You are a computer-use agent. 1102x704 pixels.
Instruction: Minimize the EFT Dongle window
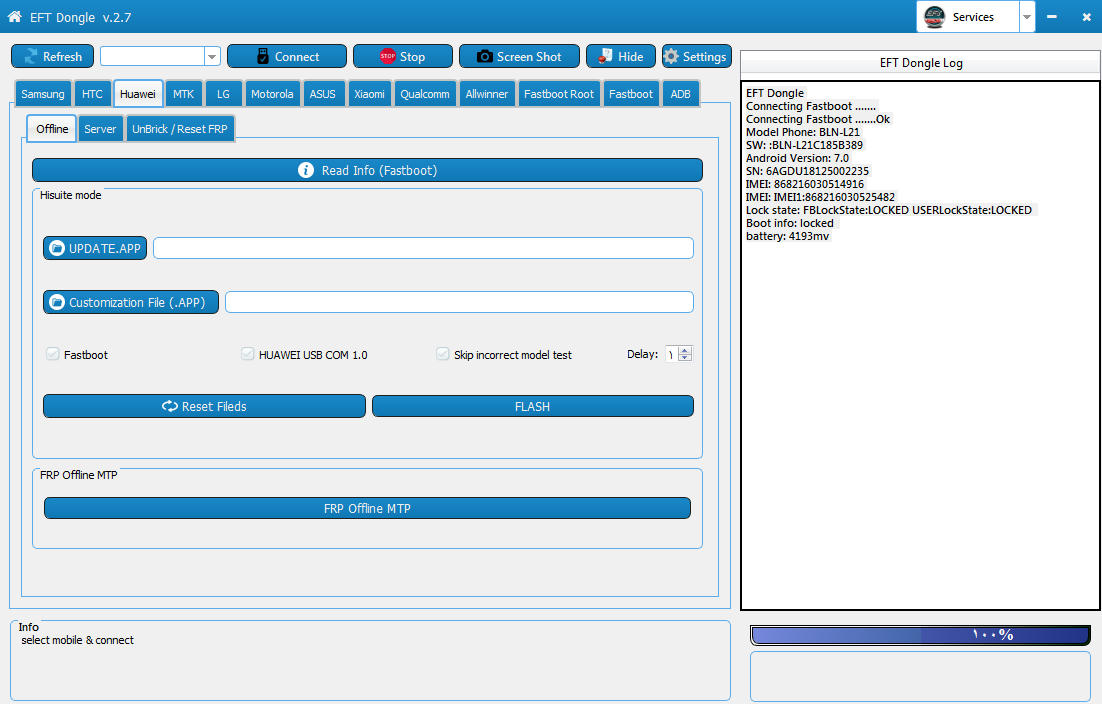click(x=1051, y=16)
